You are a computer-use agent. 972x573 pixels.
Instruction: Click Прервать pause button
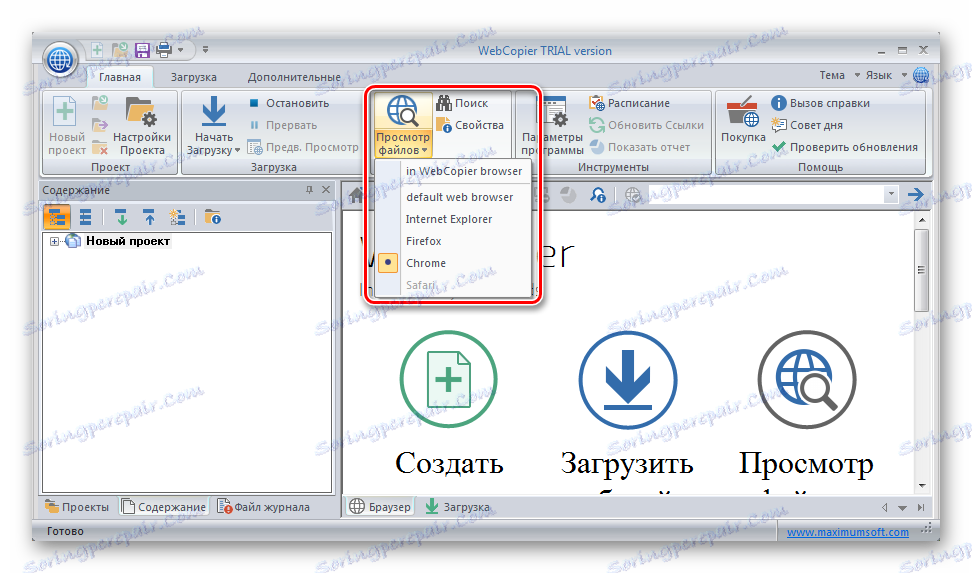[283, 125]
